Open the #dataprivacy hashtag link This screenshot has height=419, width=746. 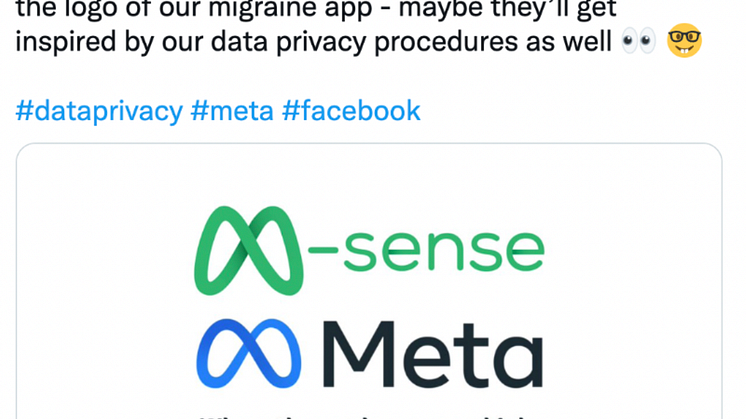click(98, 110)
